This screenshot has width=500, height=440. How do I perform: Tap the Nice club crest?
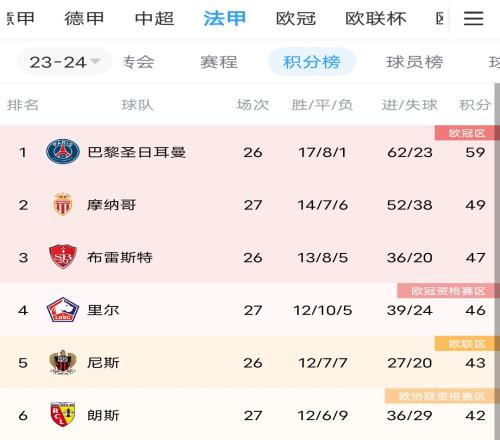[63, 362]
